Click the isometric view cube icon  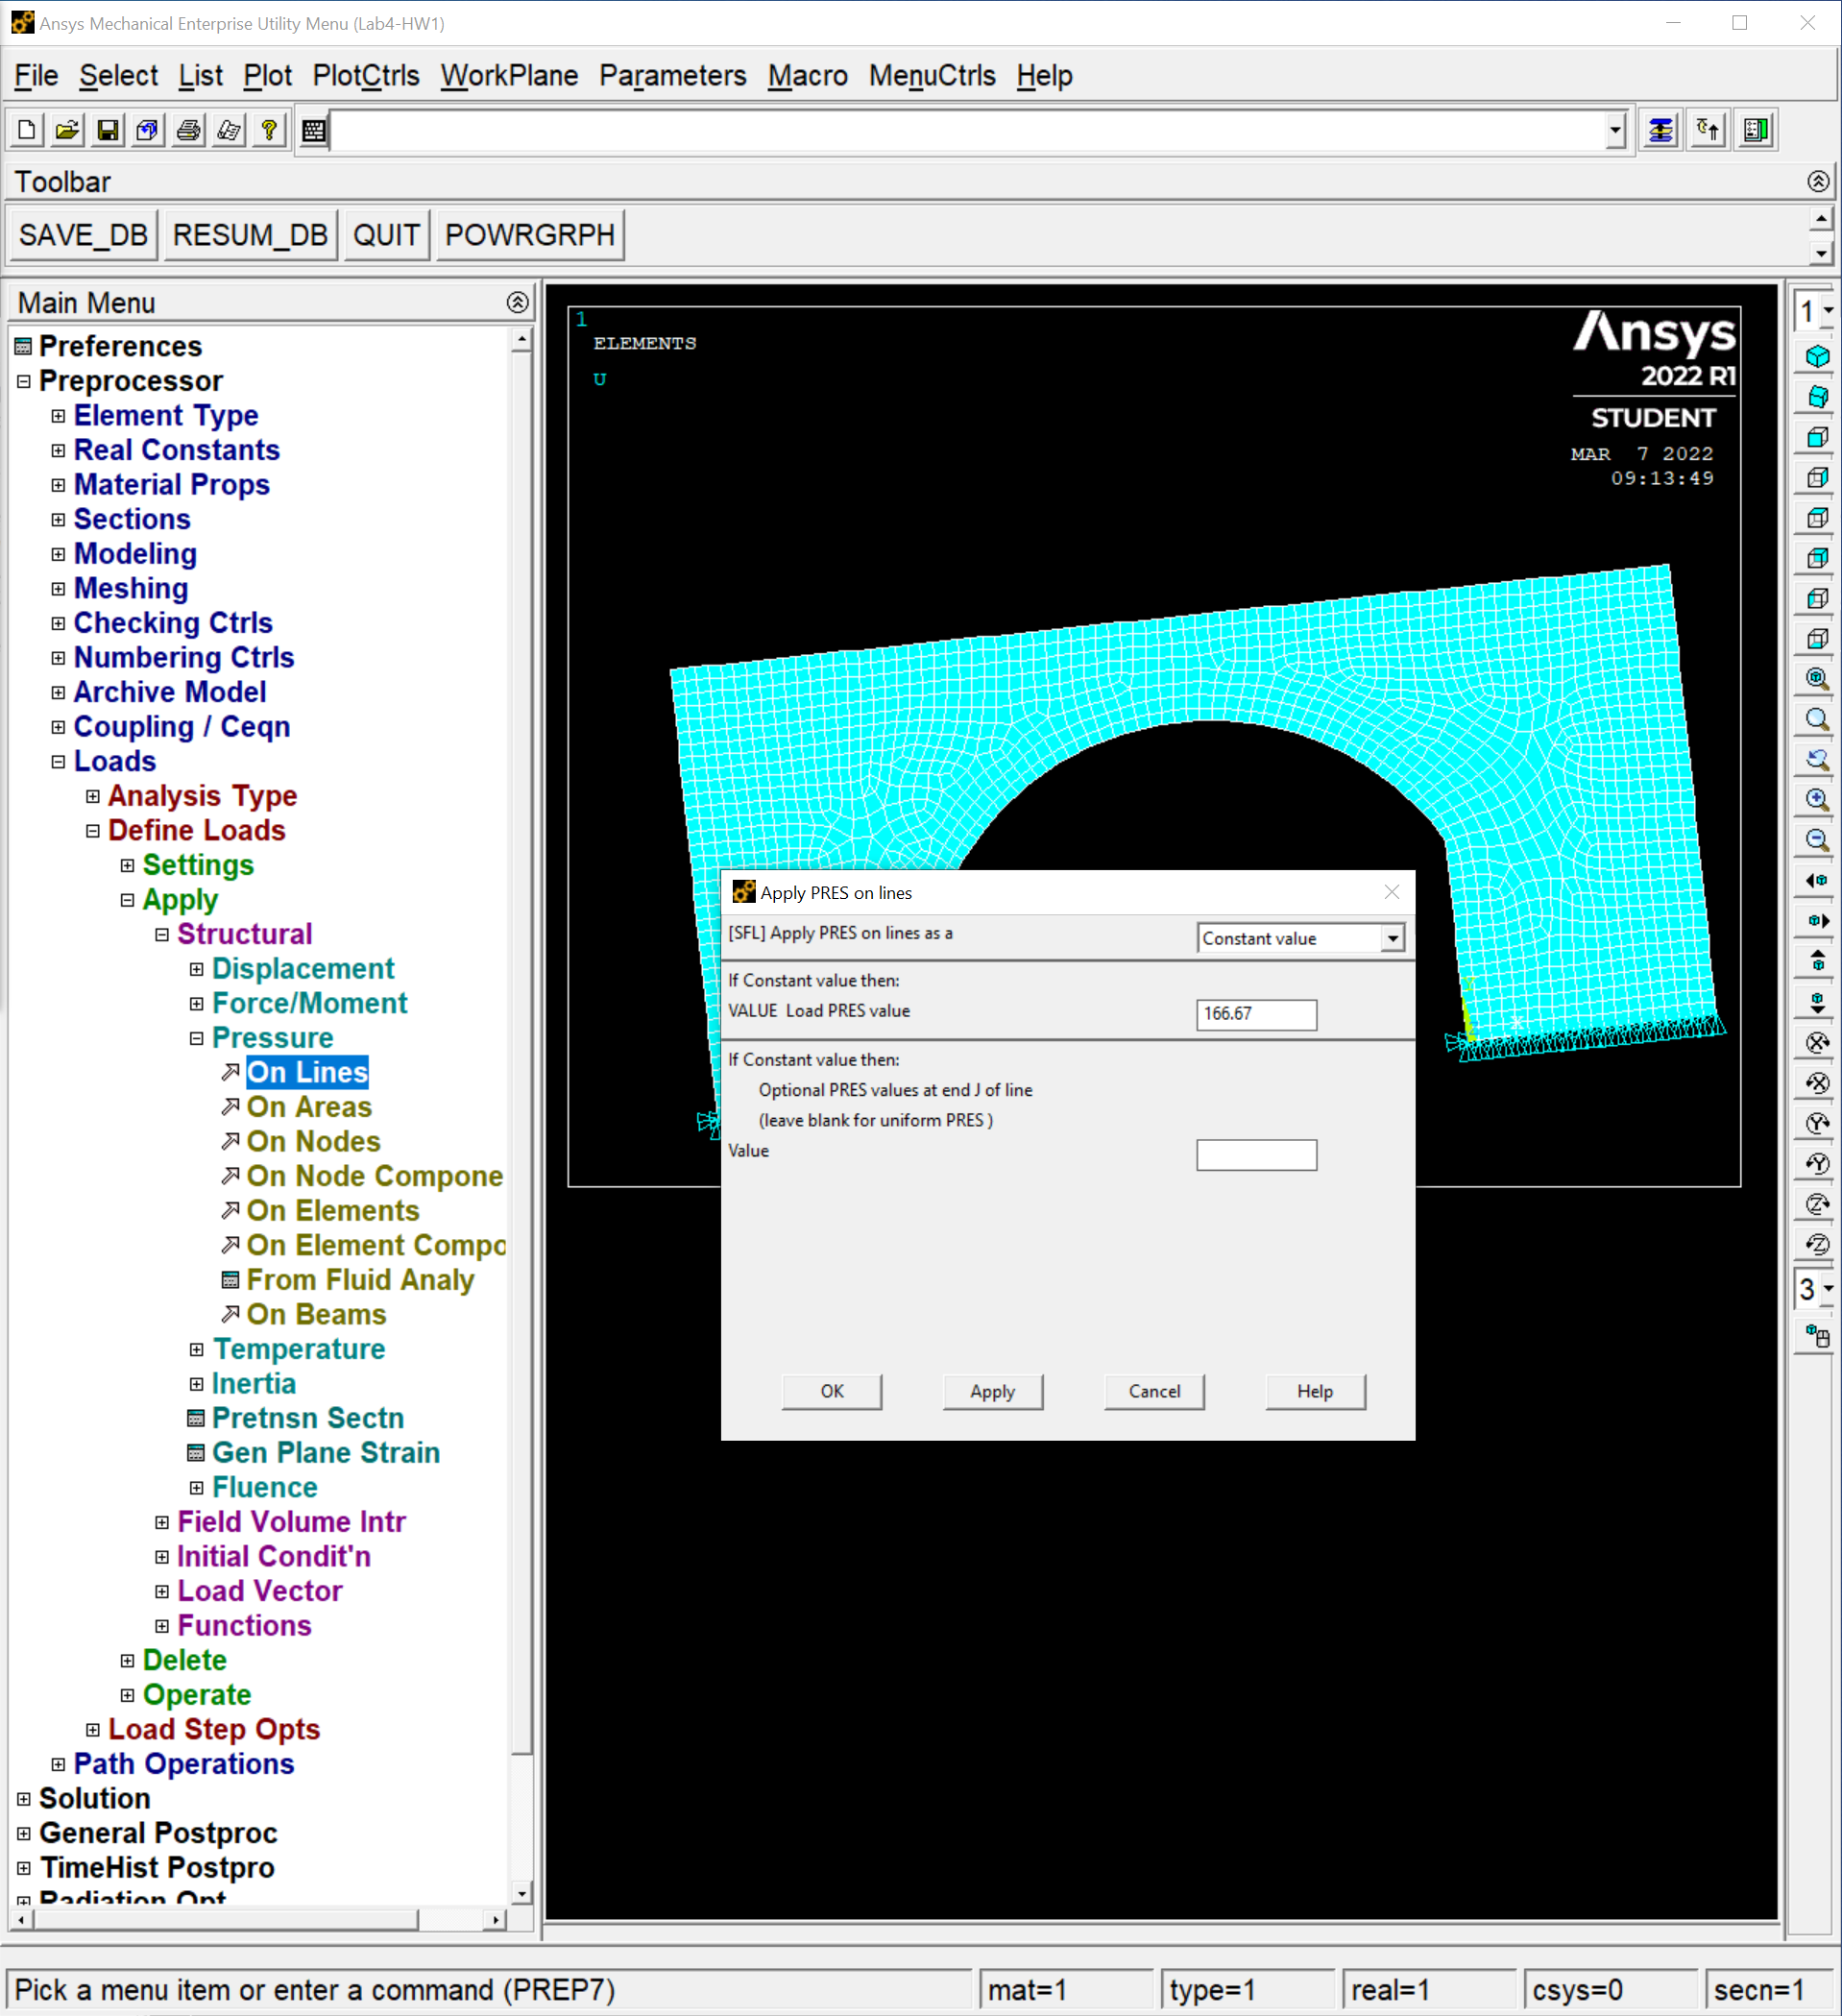1817,357
